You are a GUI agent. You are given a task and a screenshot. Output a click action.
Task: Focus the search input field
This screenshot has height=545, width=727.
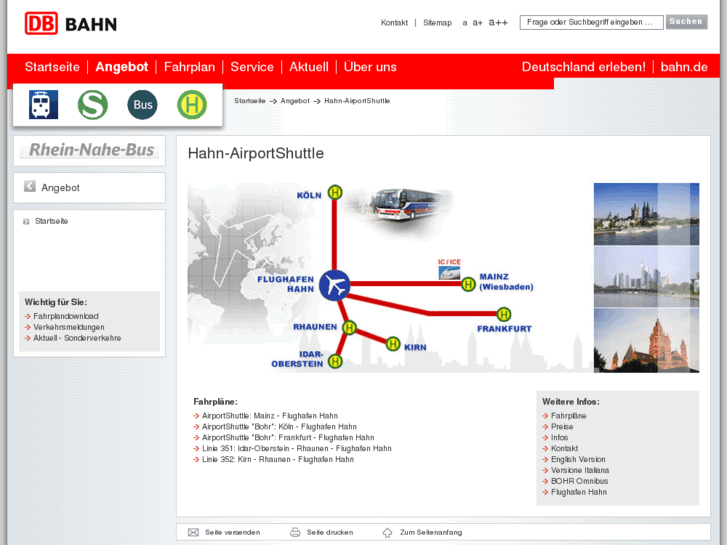click(x=591, y=22)
